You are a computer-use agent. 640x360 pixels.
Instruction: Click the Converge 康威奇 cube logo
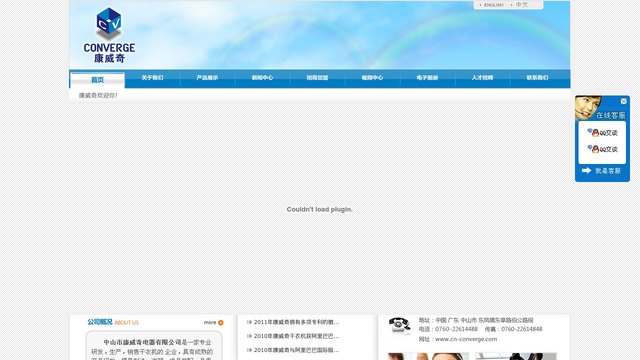(109, 35)
